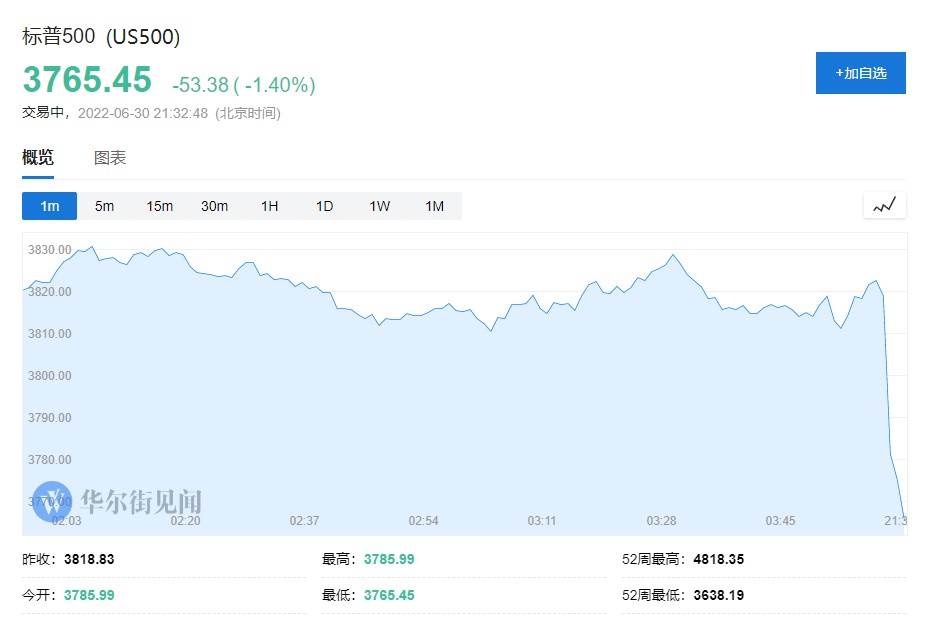Choose the 15m interval
Screen dimensions: 927x629
tap(160, 206)
